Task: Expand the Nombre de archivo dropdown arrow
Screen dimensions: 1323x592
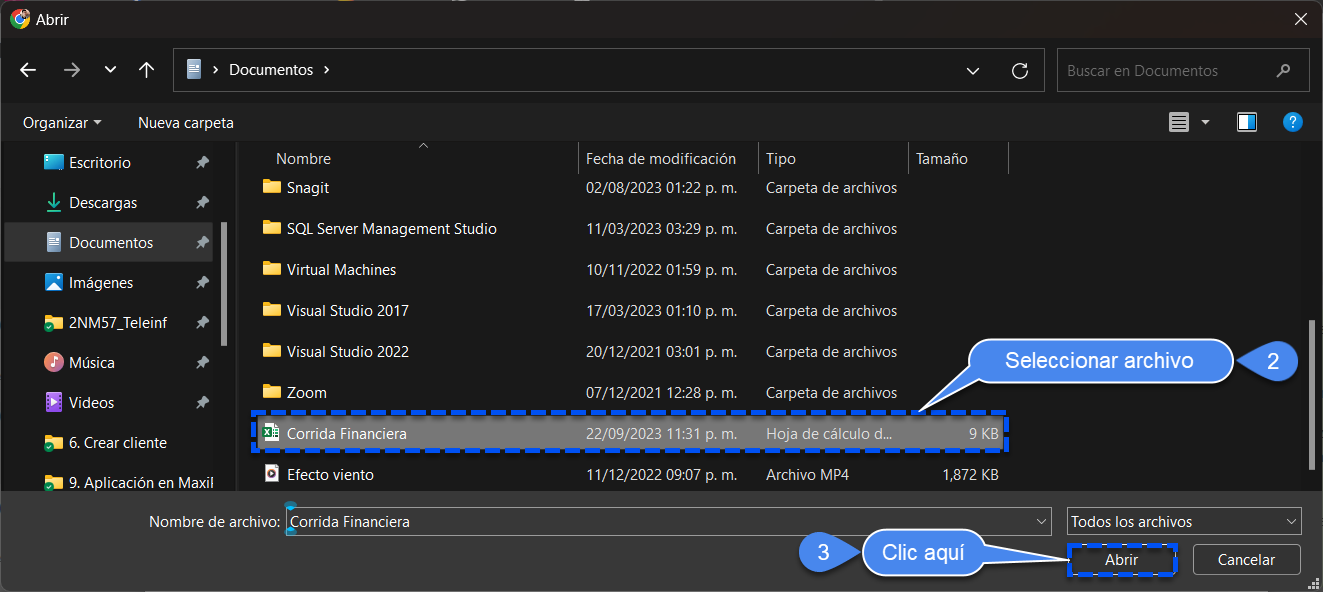Action: (x=1043, y=521)
